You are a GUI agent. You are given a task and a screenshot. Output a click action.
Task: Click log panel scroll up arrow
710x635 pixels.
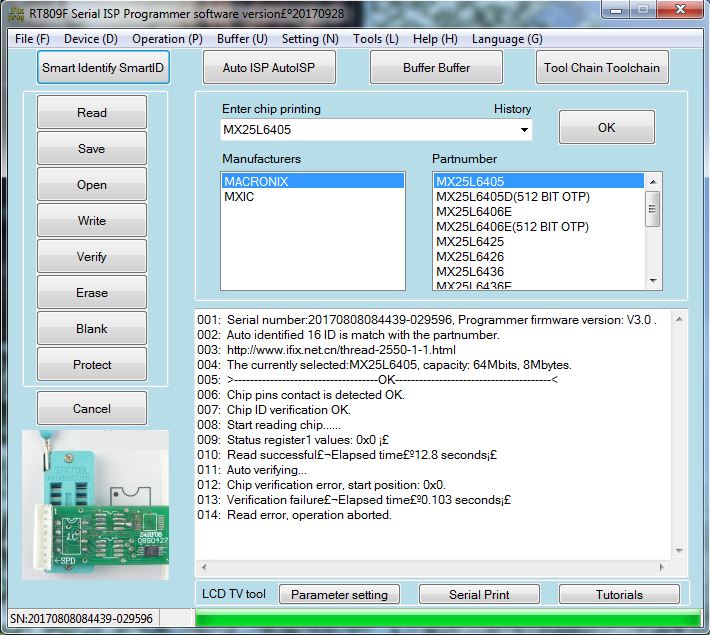pos(679,319)
